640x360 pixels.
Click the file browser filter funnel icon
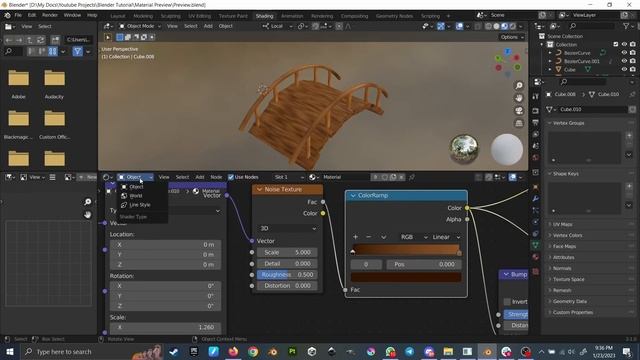coord(78,51)
